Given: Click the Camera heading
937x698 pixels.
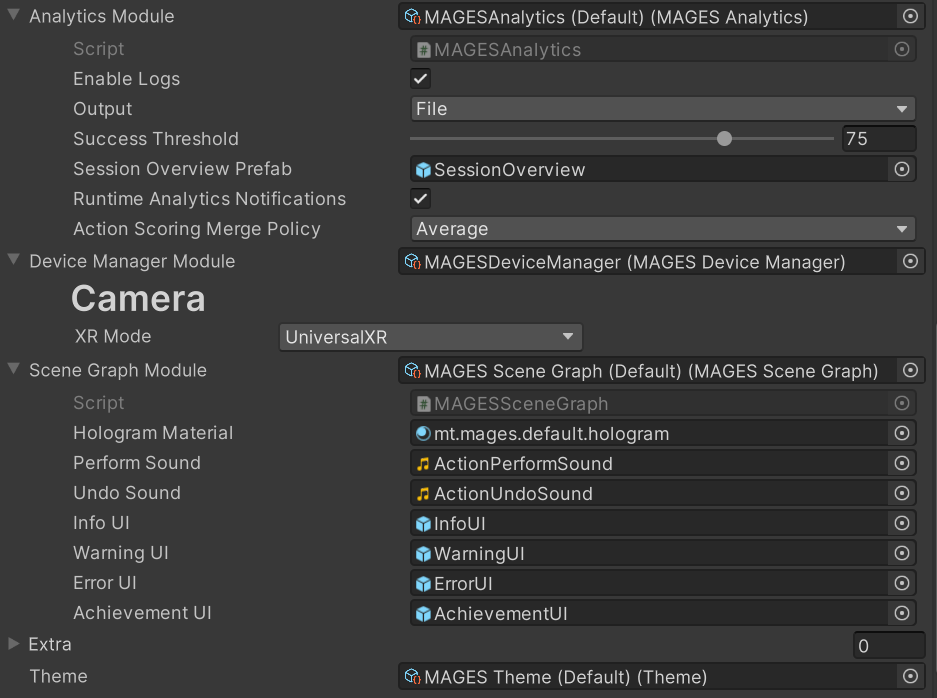Looking at the screenshot, I should 138,298.
